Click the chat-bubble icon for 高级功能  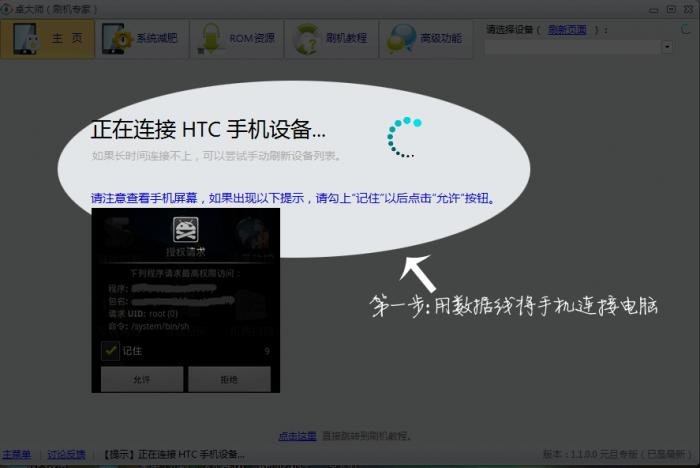click(x=401, y=38)
